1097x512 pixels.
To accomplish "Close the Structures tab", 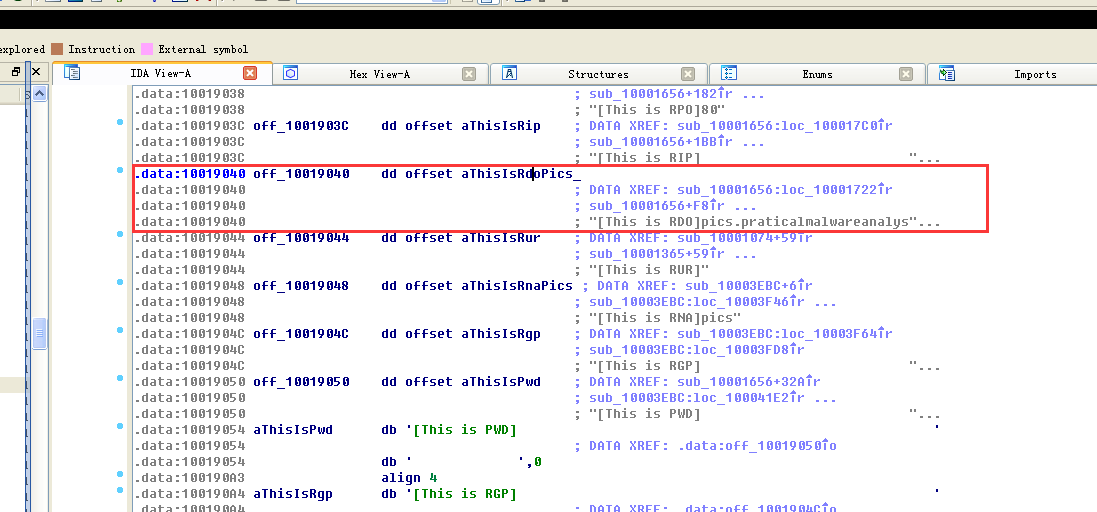I will (688, 73).
